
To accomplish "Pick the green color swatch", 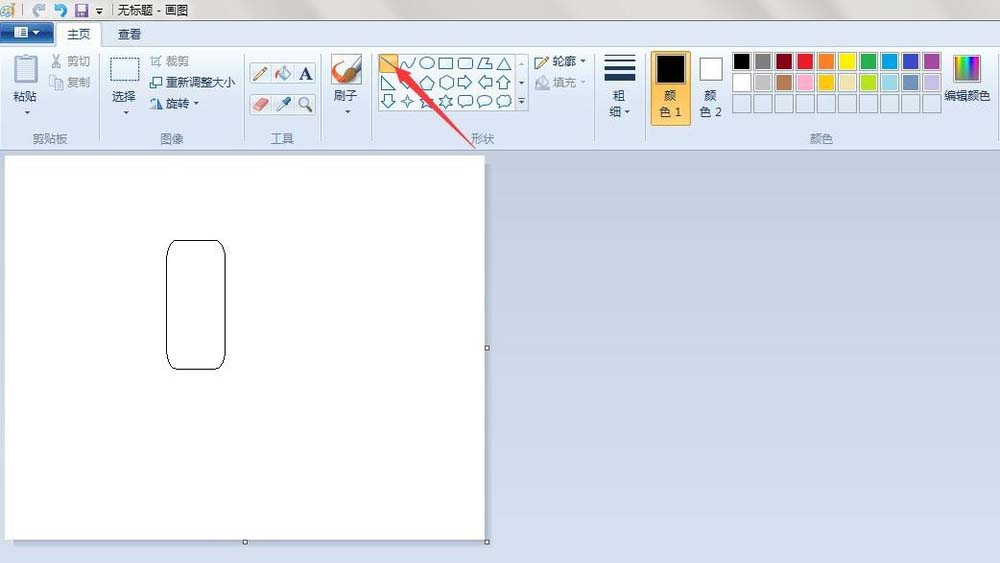I will coord(868,61).
